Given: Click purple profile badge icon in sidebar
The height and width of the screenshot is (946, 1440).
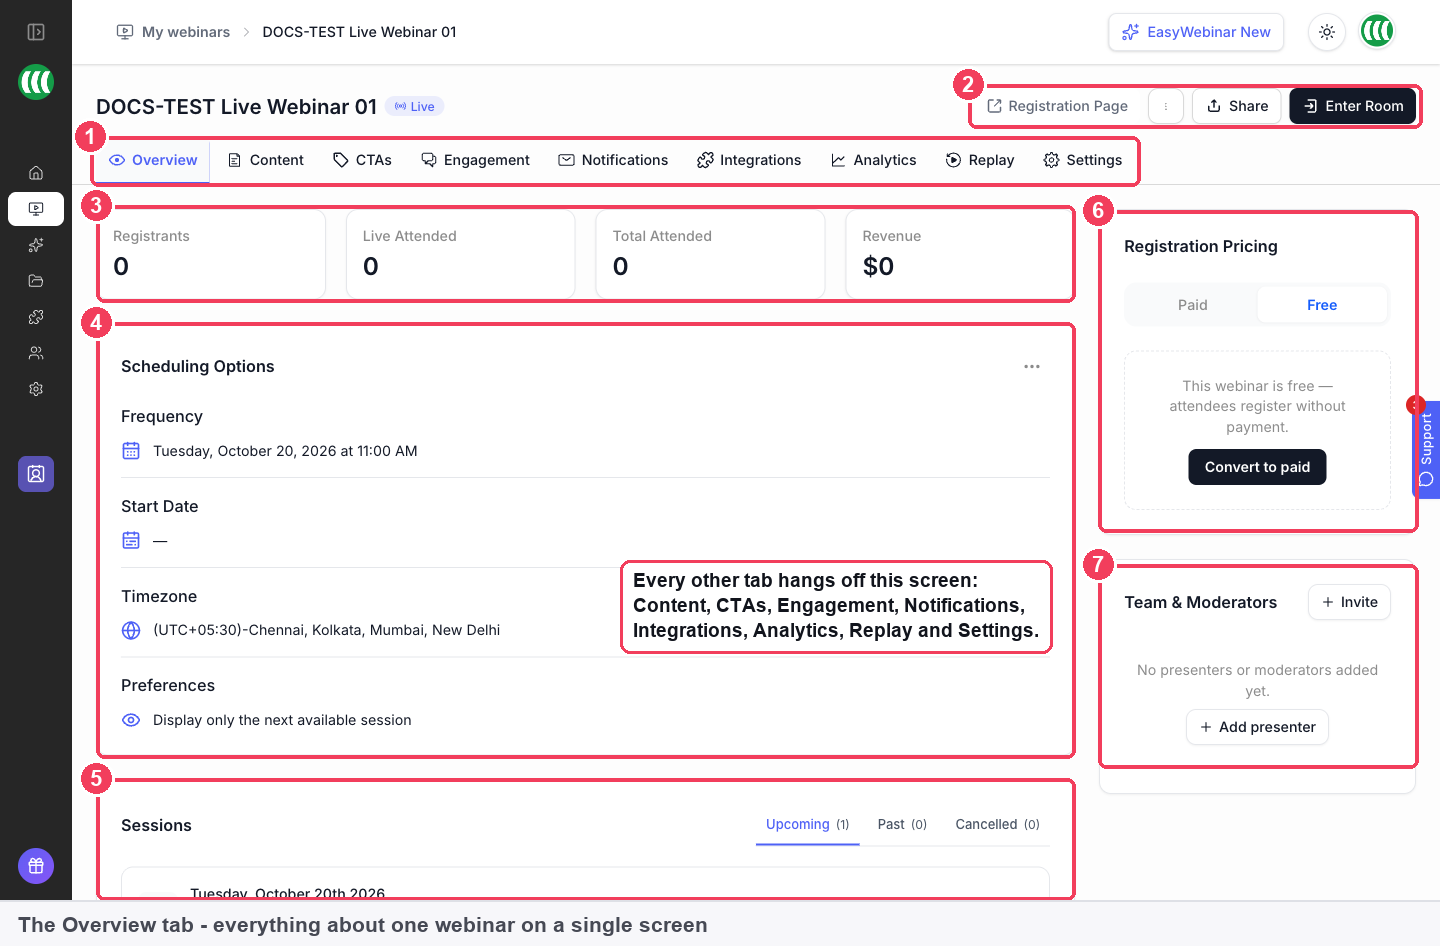Looking at the screenshot, I should pyautogui.click(x=36, y=474).
